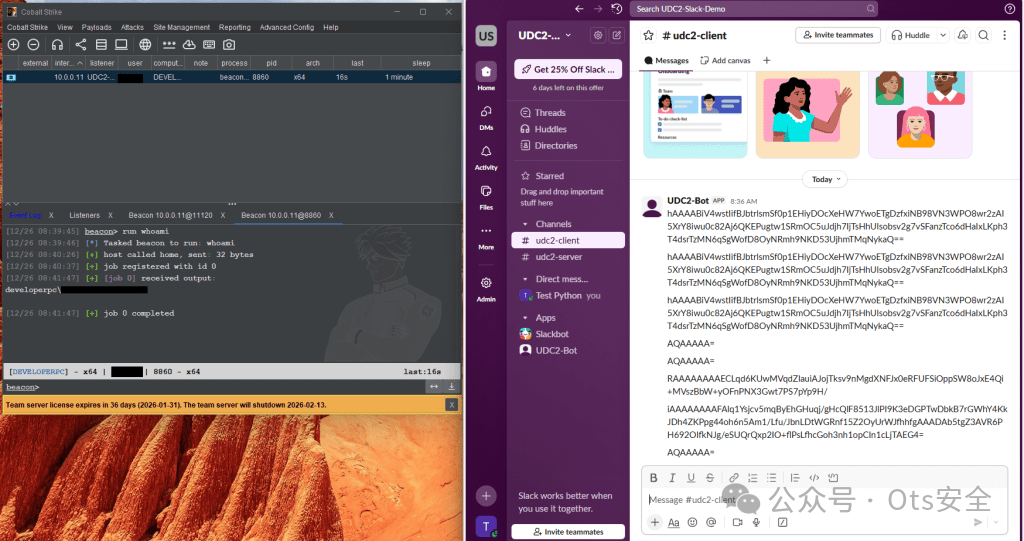
Task: Open Huddle options dropdown arrow
Action: (x=943, y=35)
